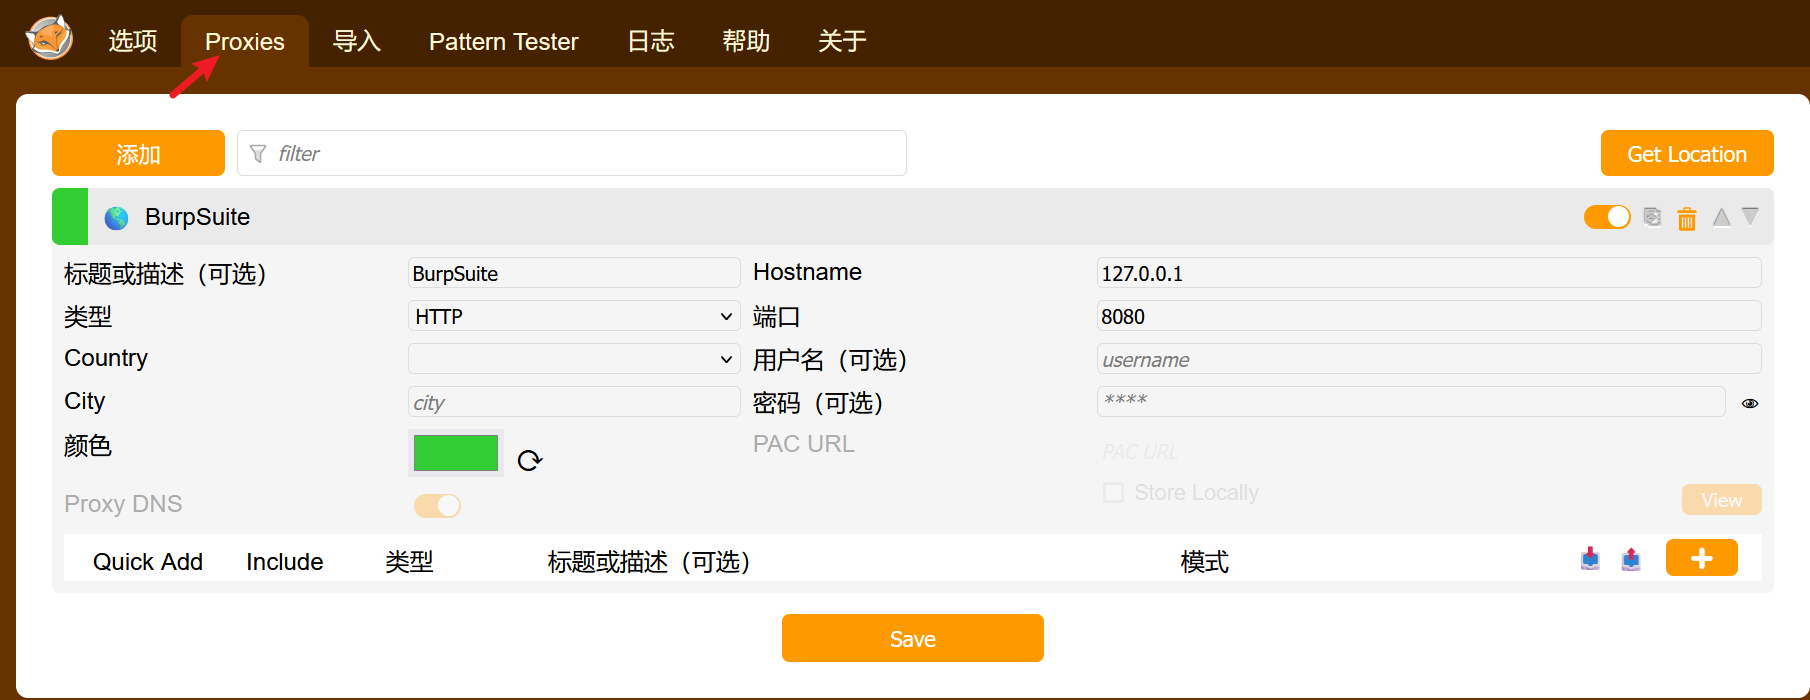The width and height of the screenshot is (1810, 700).
Task: Click the Proxy DNS label
Action: click(x=123, y=504)
